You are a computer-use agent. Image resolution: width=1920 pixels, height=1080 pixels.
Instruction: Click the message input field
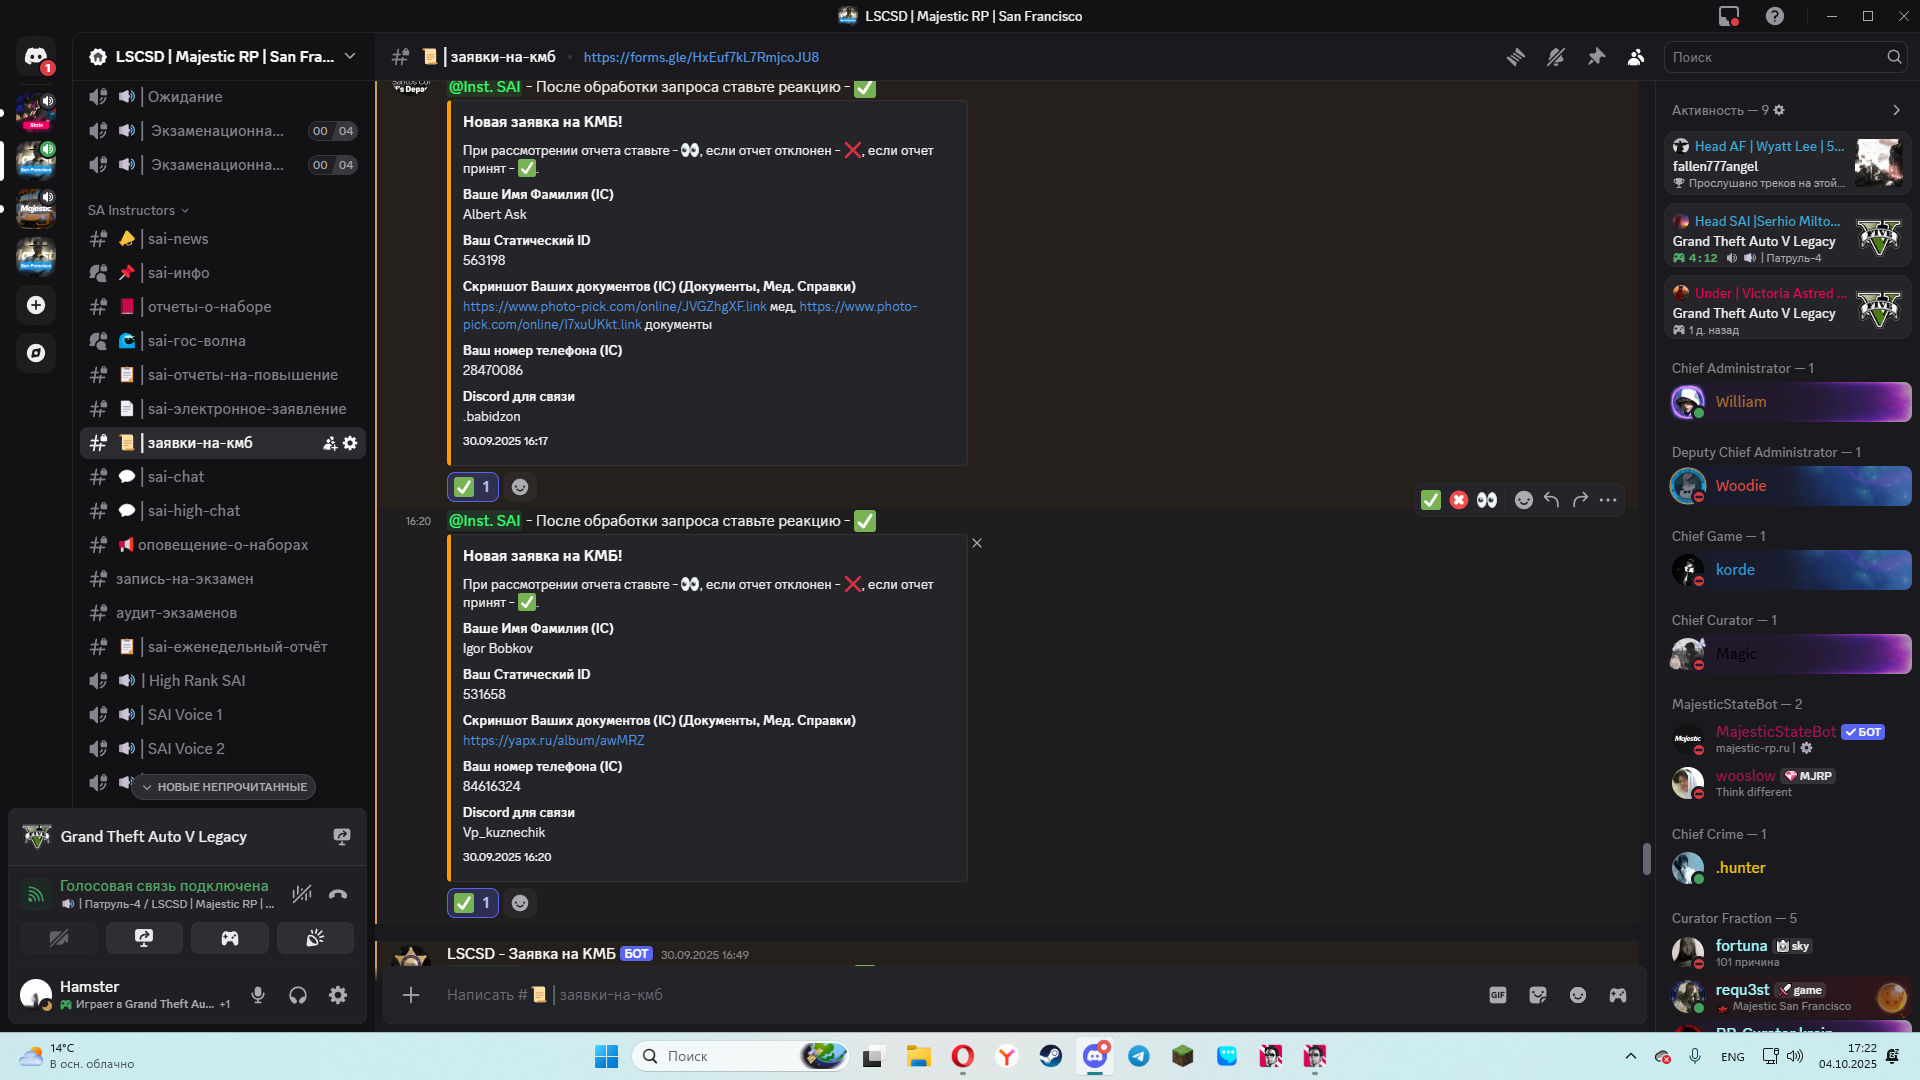[900, 995]
